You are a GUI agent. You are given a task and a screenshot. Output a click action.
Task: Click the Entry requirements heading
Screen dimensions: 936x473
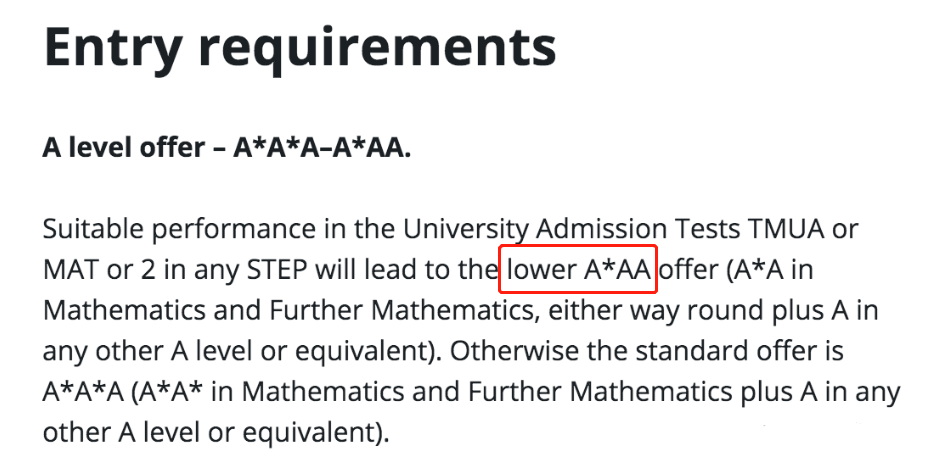point(300,48)
